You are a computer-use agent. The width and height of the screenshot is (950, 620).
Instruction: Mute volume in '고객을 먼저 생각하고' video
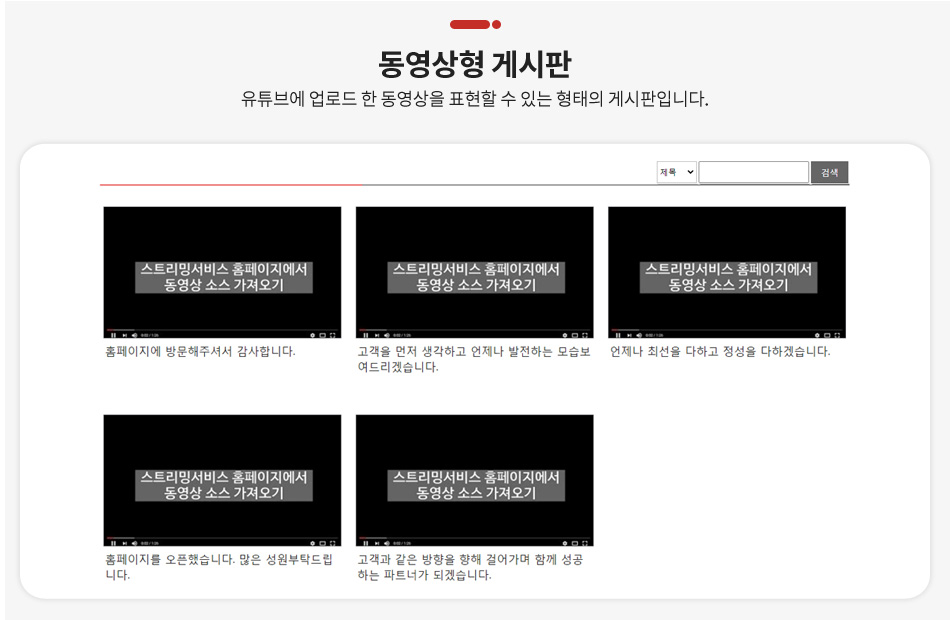pyautogui.click(x=387, y=335)
